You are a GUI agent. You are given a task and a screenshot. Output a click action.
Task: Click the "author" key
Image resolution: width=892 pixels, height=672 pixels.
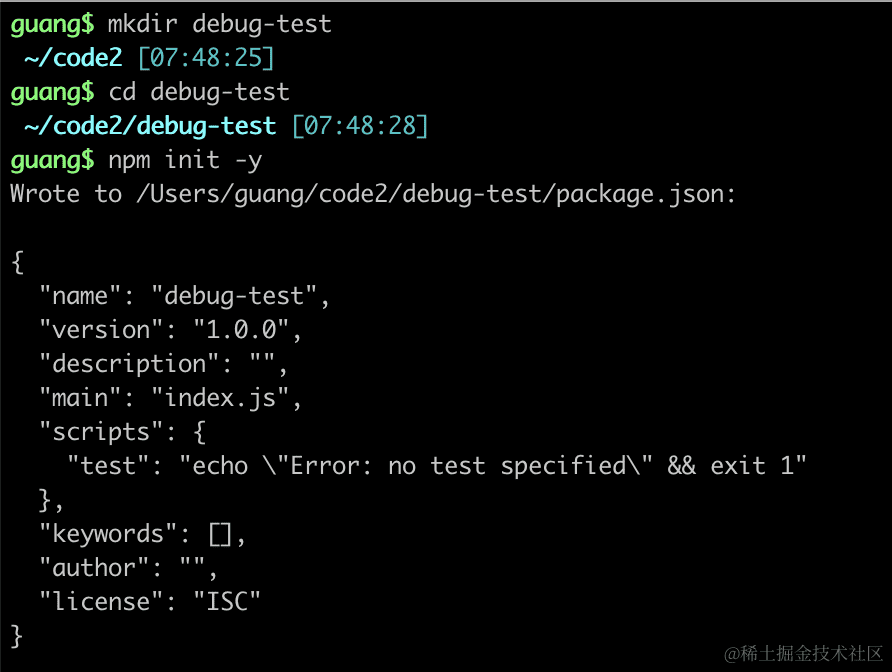tap(95, 568)
